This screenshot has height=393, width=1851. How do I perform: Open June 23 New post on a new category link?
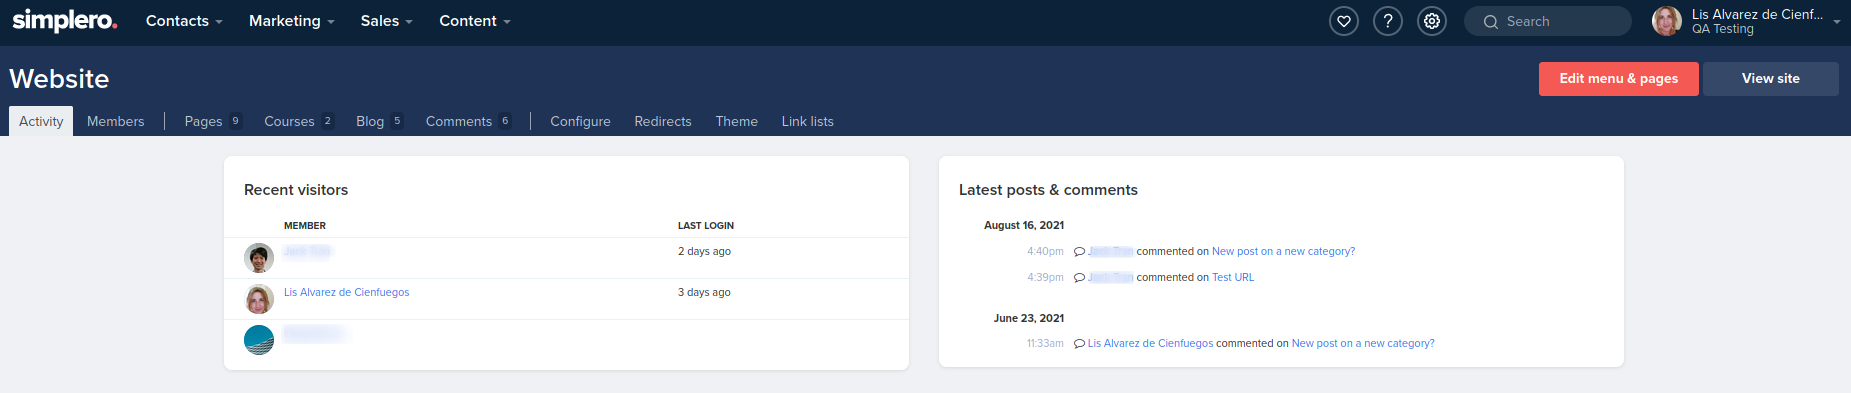[x=1363, y=344]
